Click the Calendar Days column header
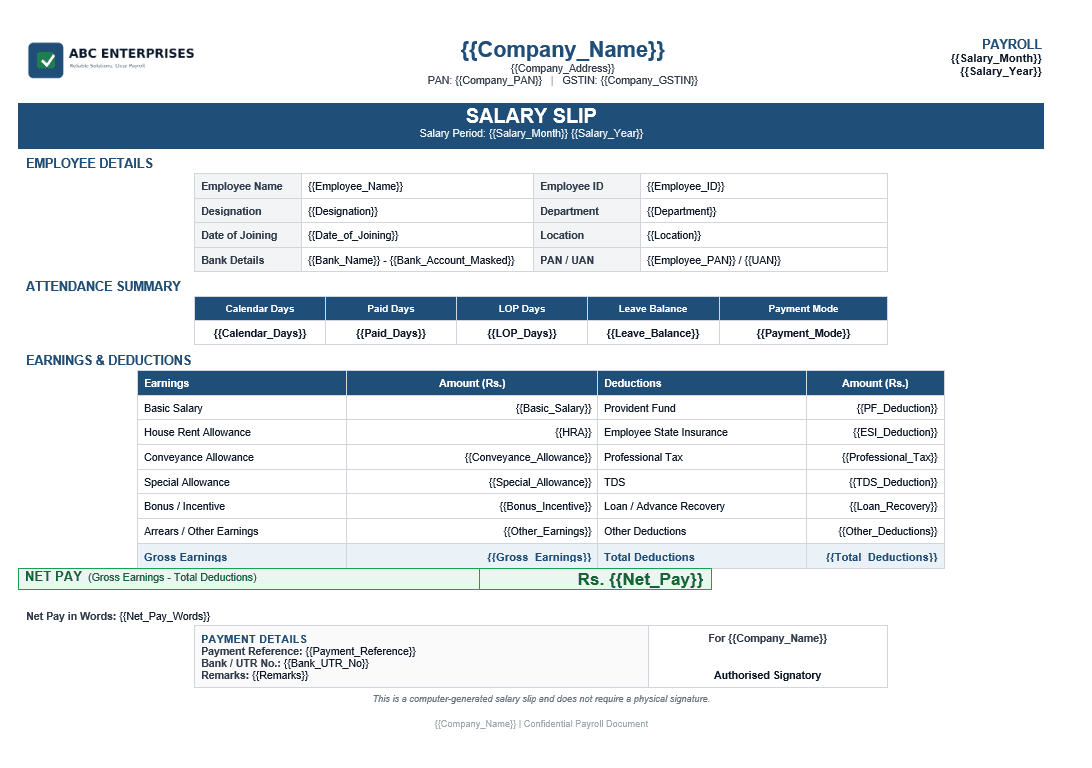Screen dimensions: 1092x768 [260, 308]
